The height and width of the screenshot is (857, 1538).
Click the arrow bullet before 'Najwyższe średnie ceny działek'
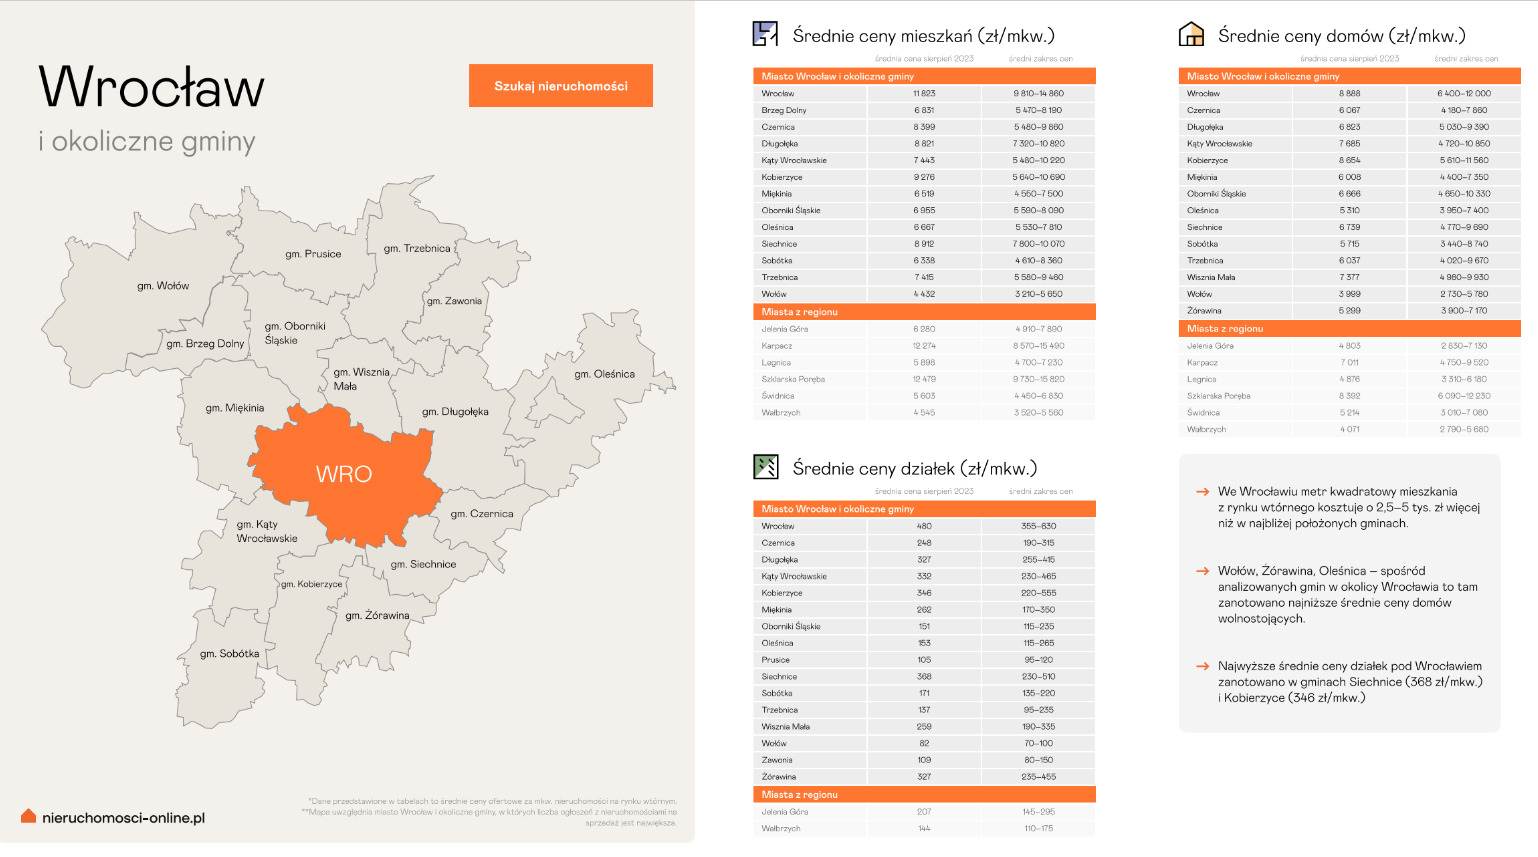[1202, 666]
